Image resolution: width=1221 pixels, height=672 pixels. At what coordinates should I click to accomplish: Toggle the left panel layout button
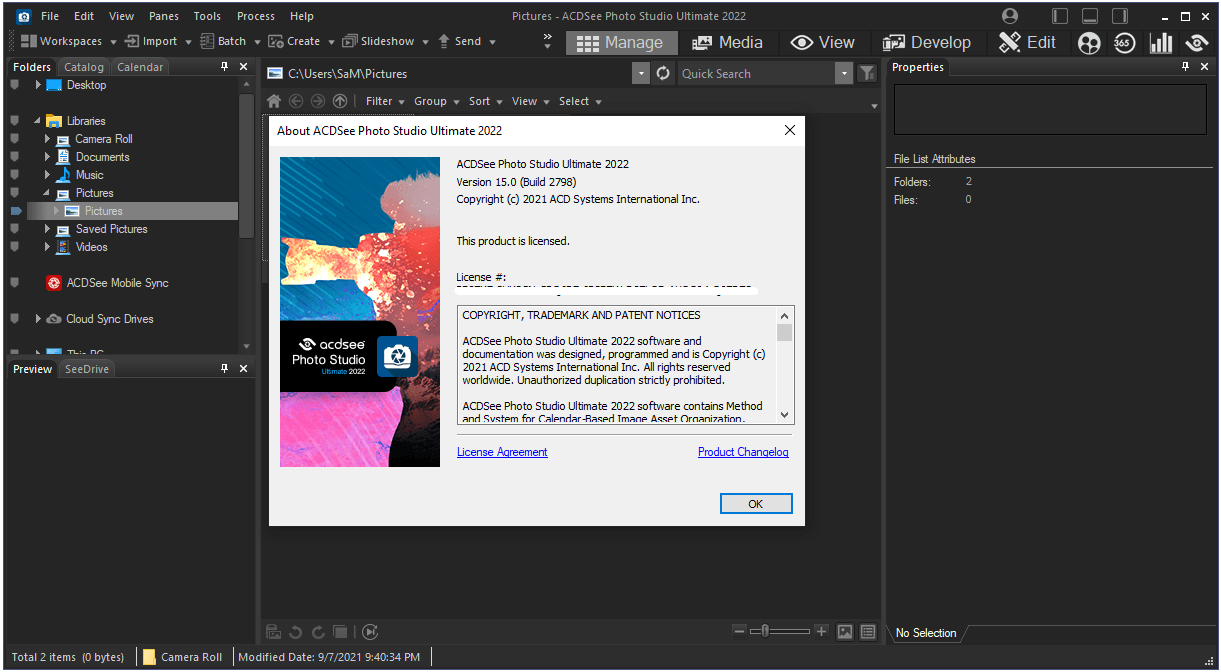tap(1060, 16)
